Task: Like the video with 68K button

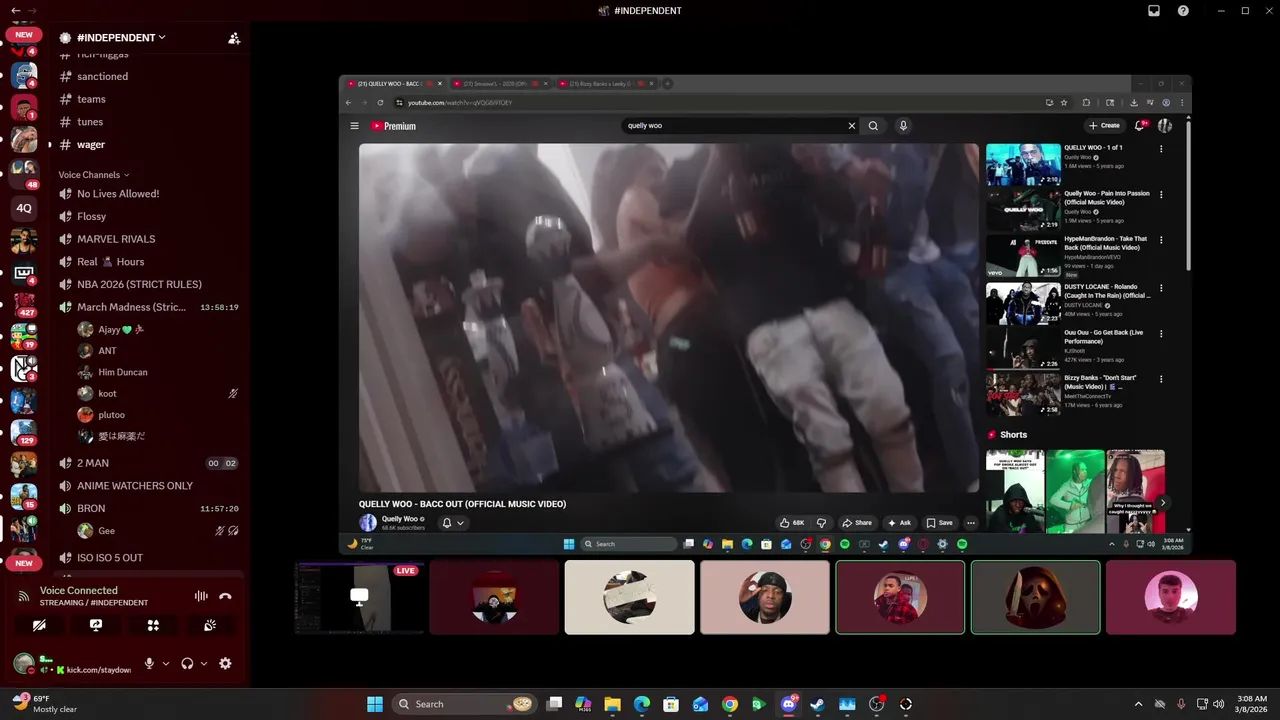Action: 793,523
